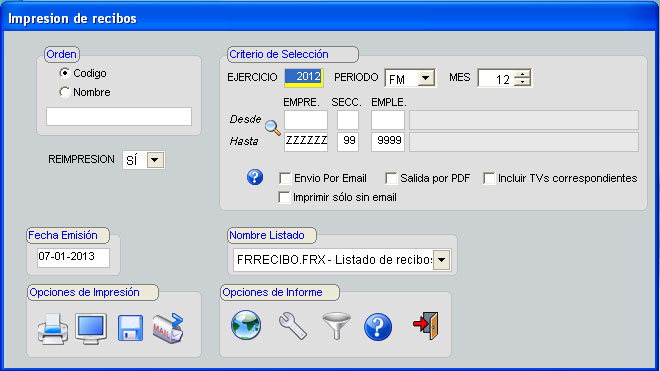This screenshot has height=371, width=660.
Task: Increase MES with the up stepper arrow
Action: coord(522,74)
